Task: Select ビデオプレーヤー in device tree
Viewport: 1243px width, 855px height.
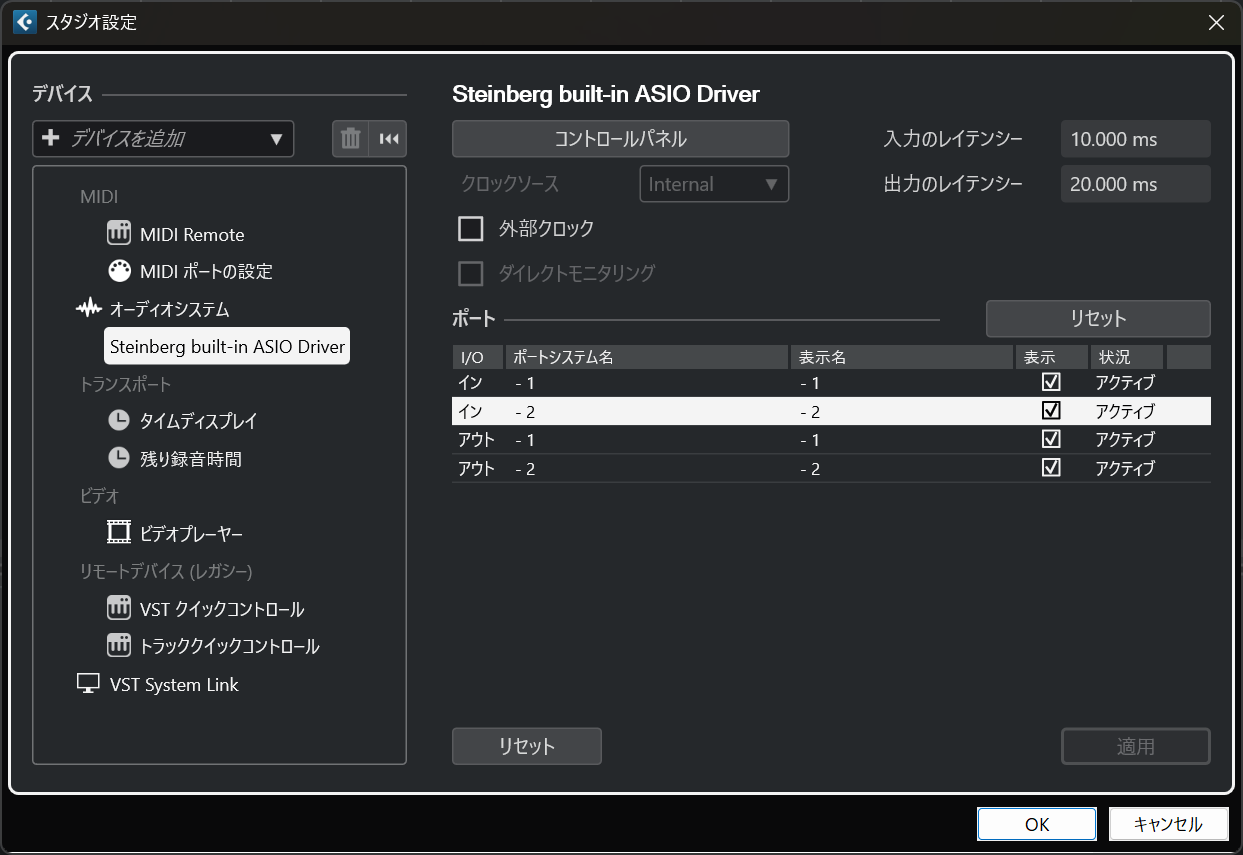Action: 191,534
